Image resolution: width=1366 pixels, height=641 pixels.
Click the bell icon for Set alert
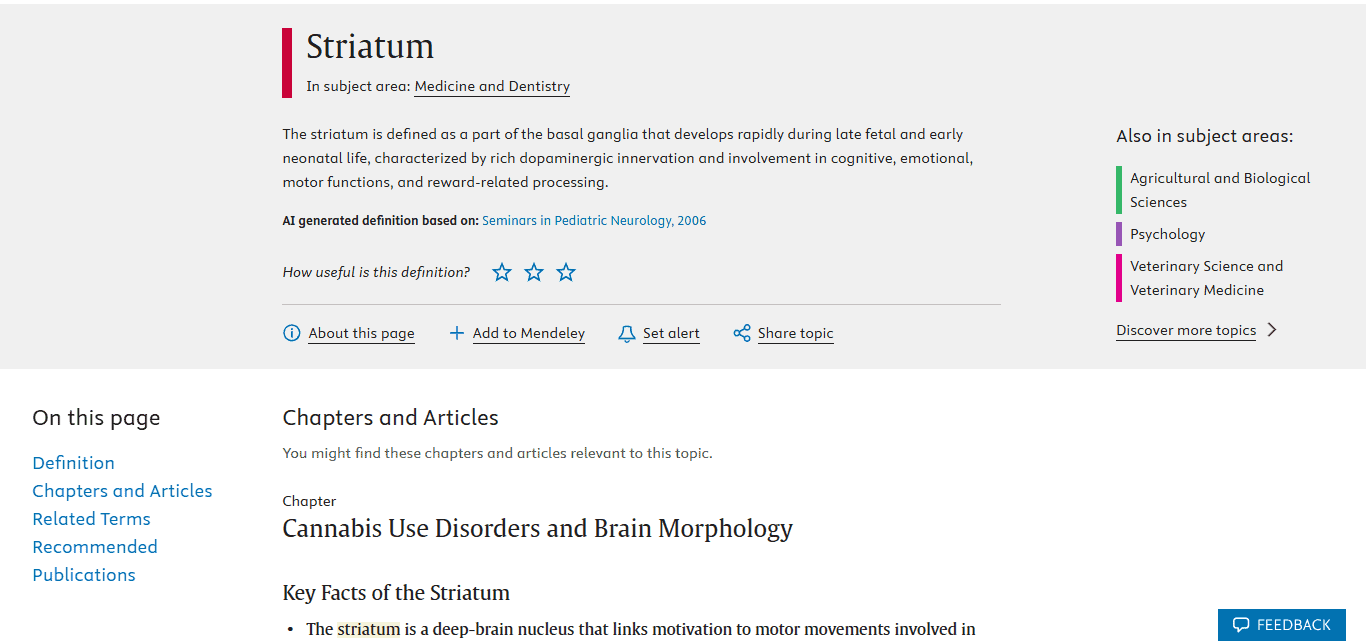click(627, 333)
